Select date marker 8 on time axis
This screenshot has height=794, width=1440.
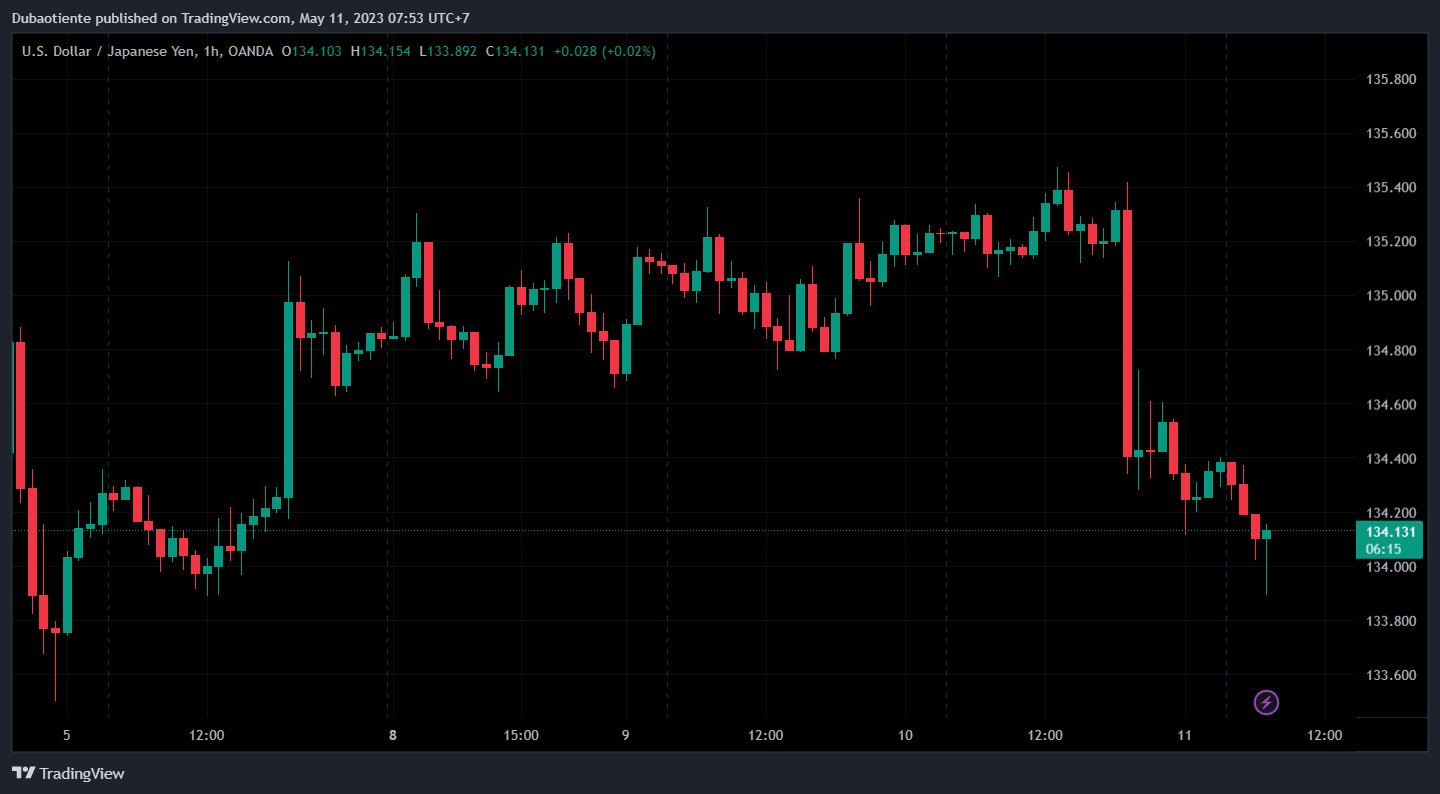(393, 735)
